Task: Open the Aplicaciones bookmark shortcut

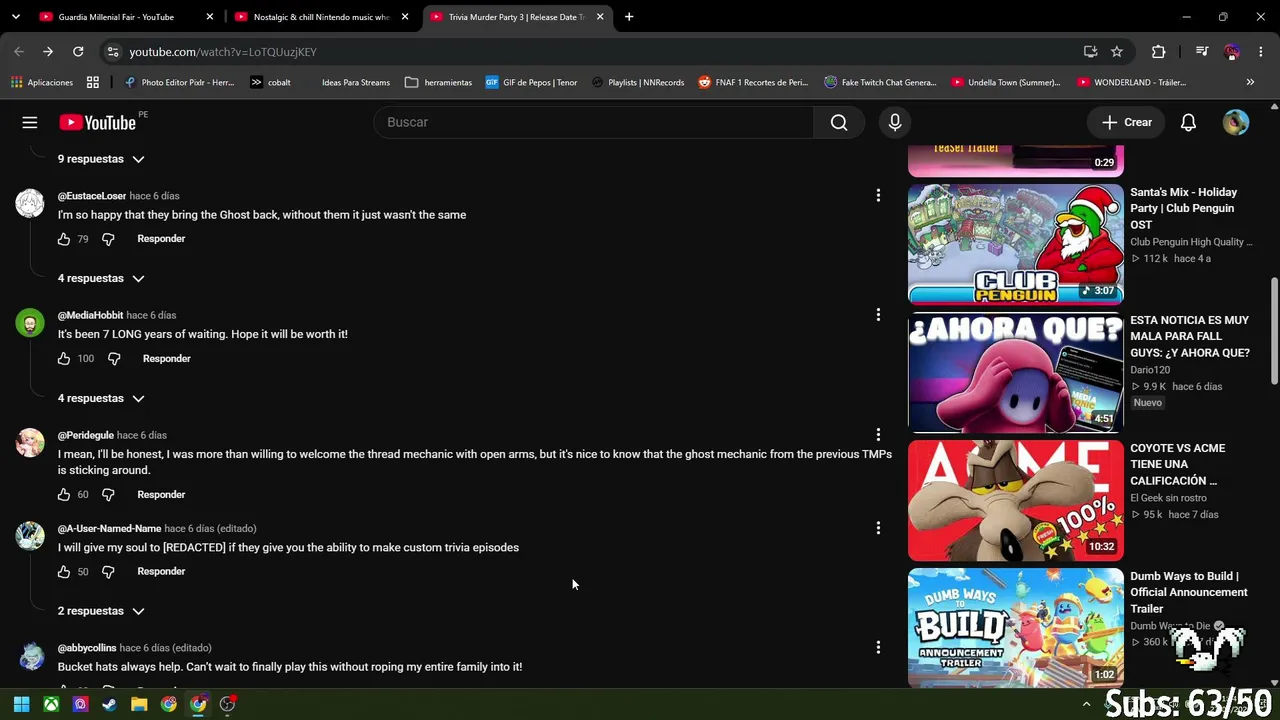Action: tap(42, 82)
